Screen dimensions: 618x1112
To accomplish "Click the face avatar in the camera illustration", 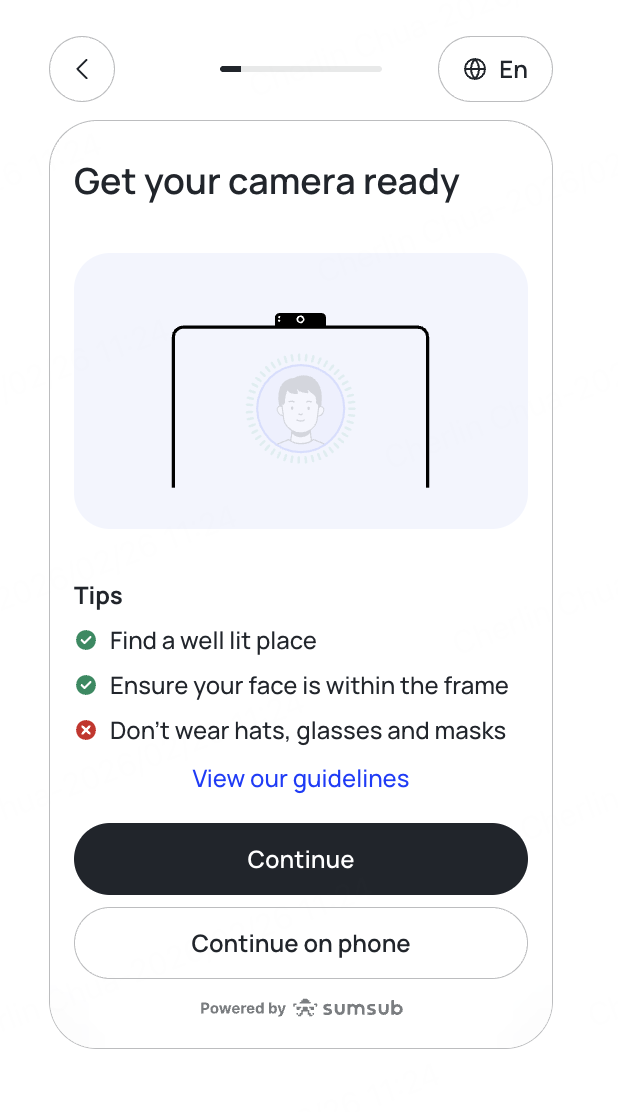I will (x=300, y=407).
